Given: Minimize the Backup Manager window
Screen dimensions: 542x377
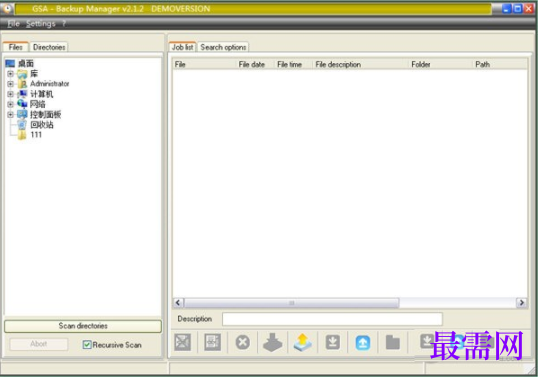Looking at the screenshot, I should coord(506,9).
